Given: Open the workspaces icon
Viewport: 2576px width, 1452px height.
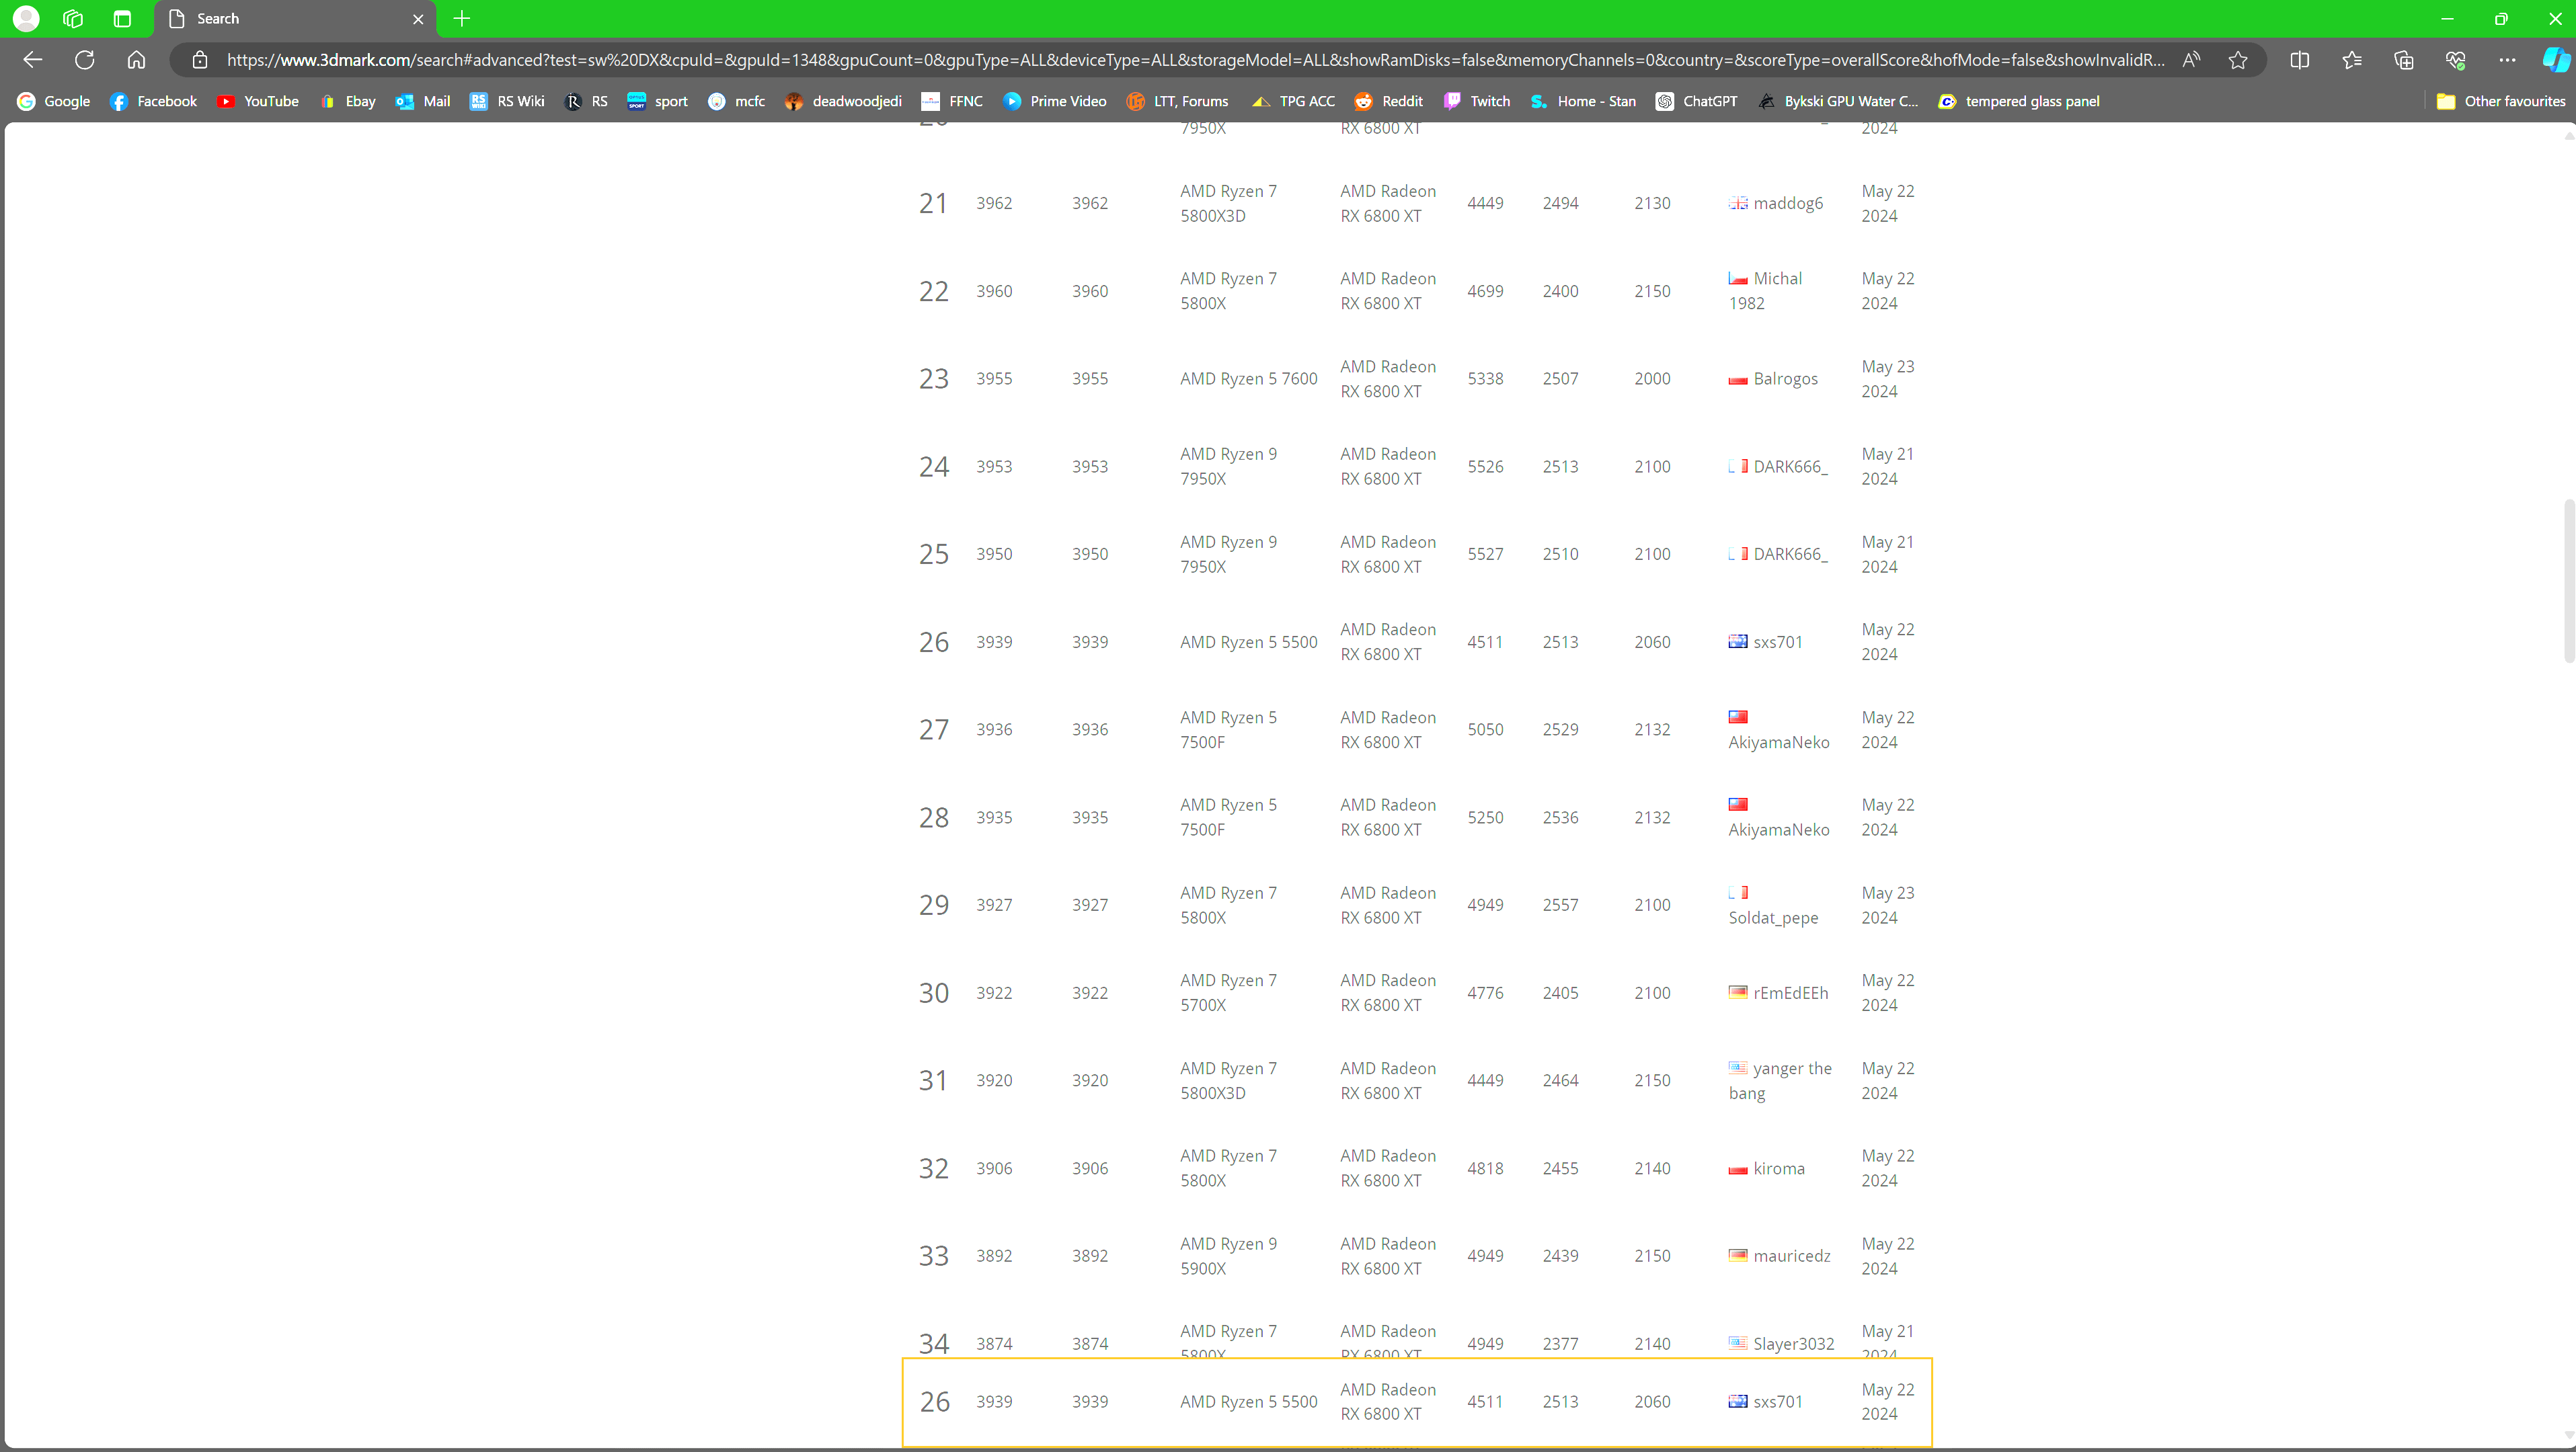Looking at the screenshot, I should 73,18.
